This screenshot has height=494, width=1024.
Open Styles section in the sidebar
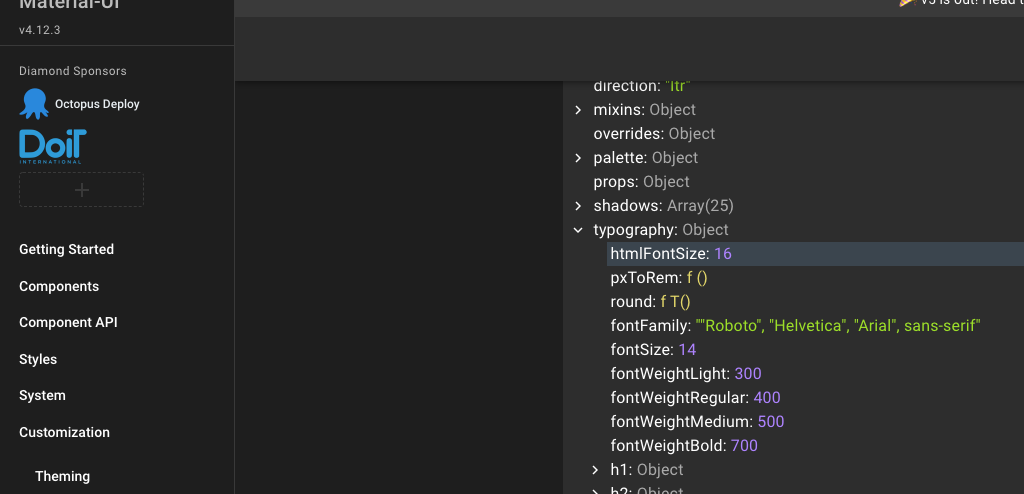click(x=38, y=359)
